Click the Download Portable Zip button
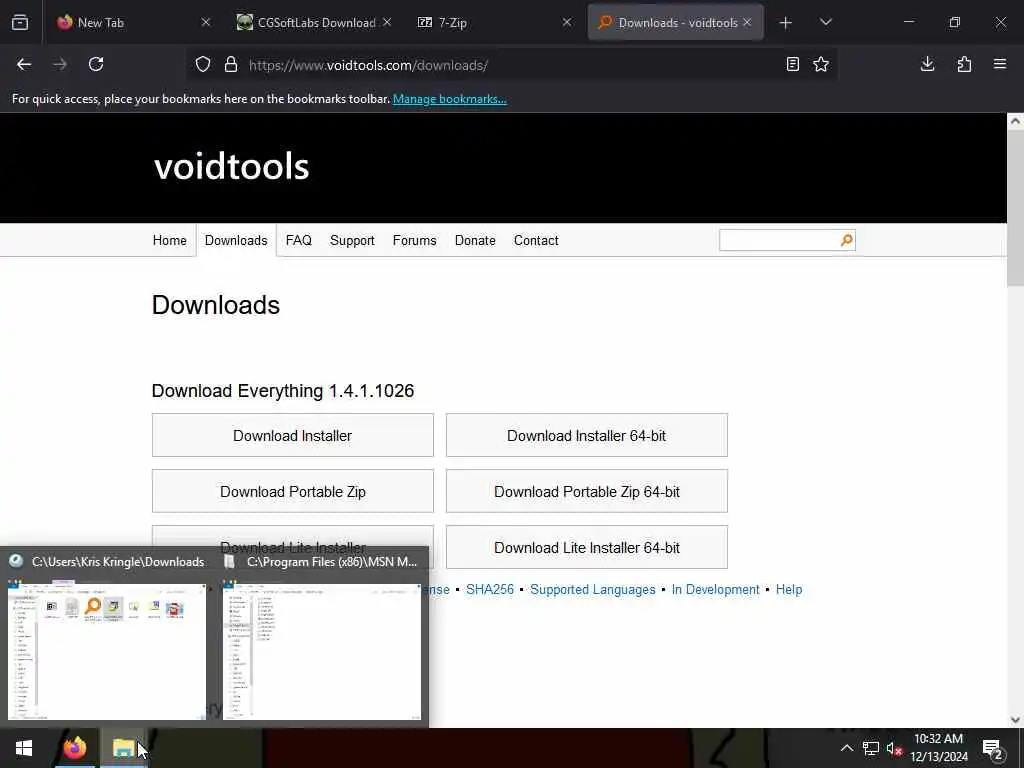1024x768 pixels. point(293,491)
